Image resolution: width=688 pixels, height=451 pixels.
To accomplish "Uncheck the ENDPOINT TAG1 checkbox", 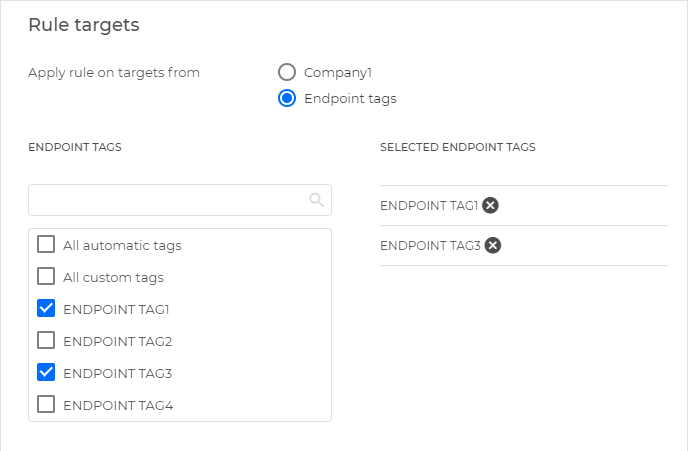I will pyautogui.click(x=46, y=308).
